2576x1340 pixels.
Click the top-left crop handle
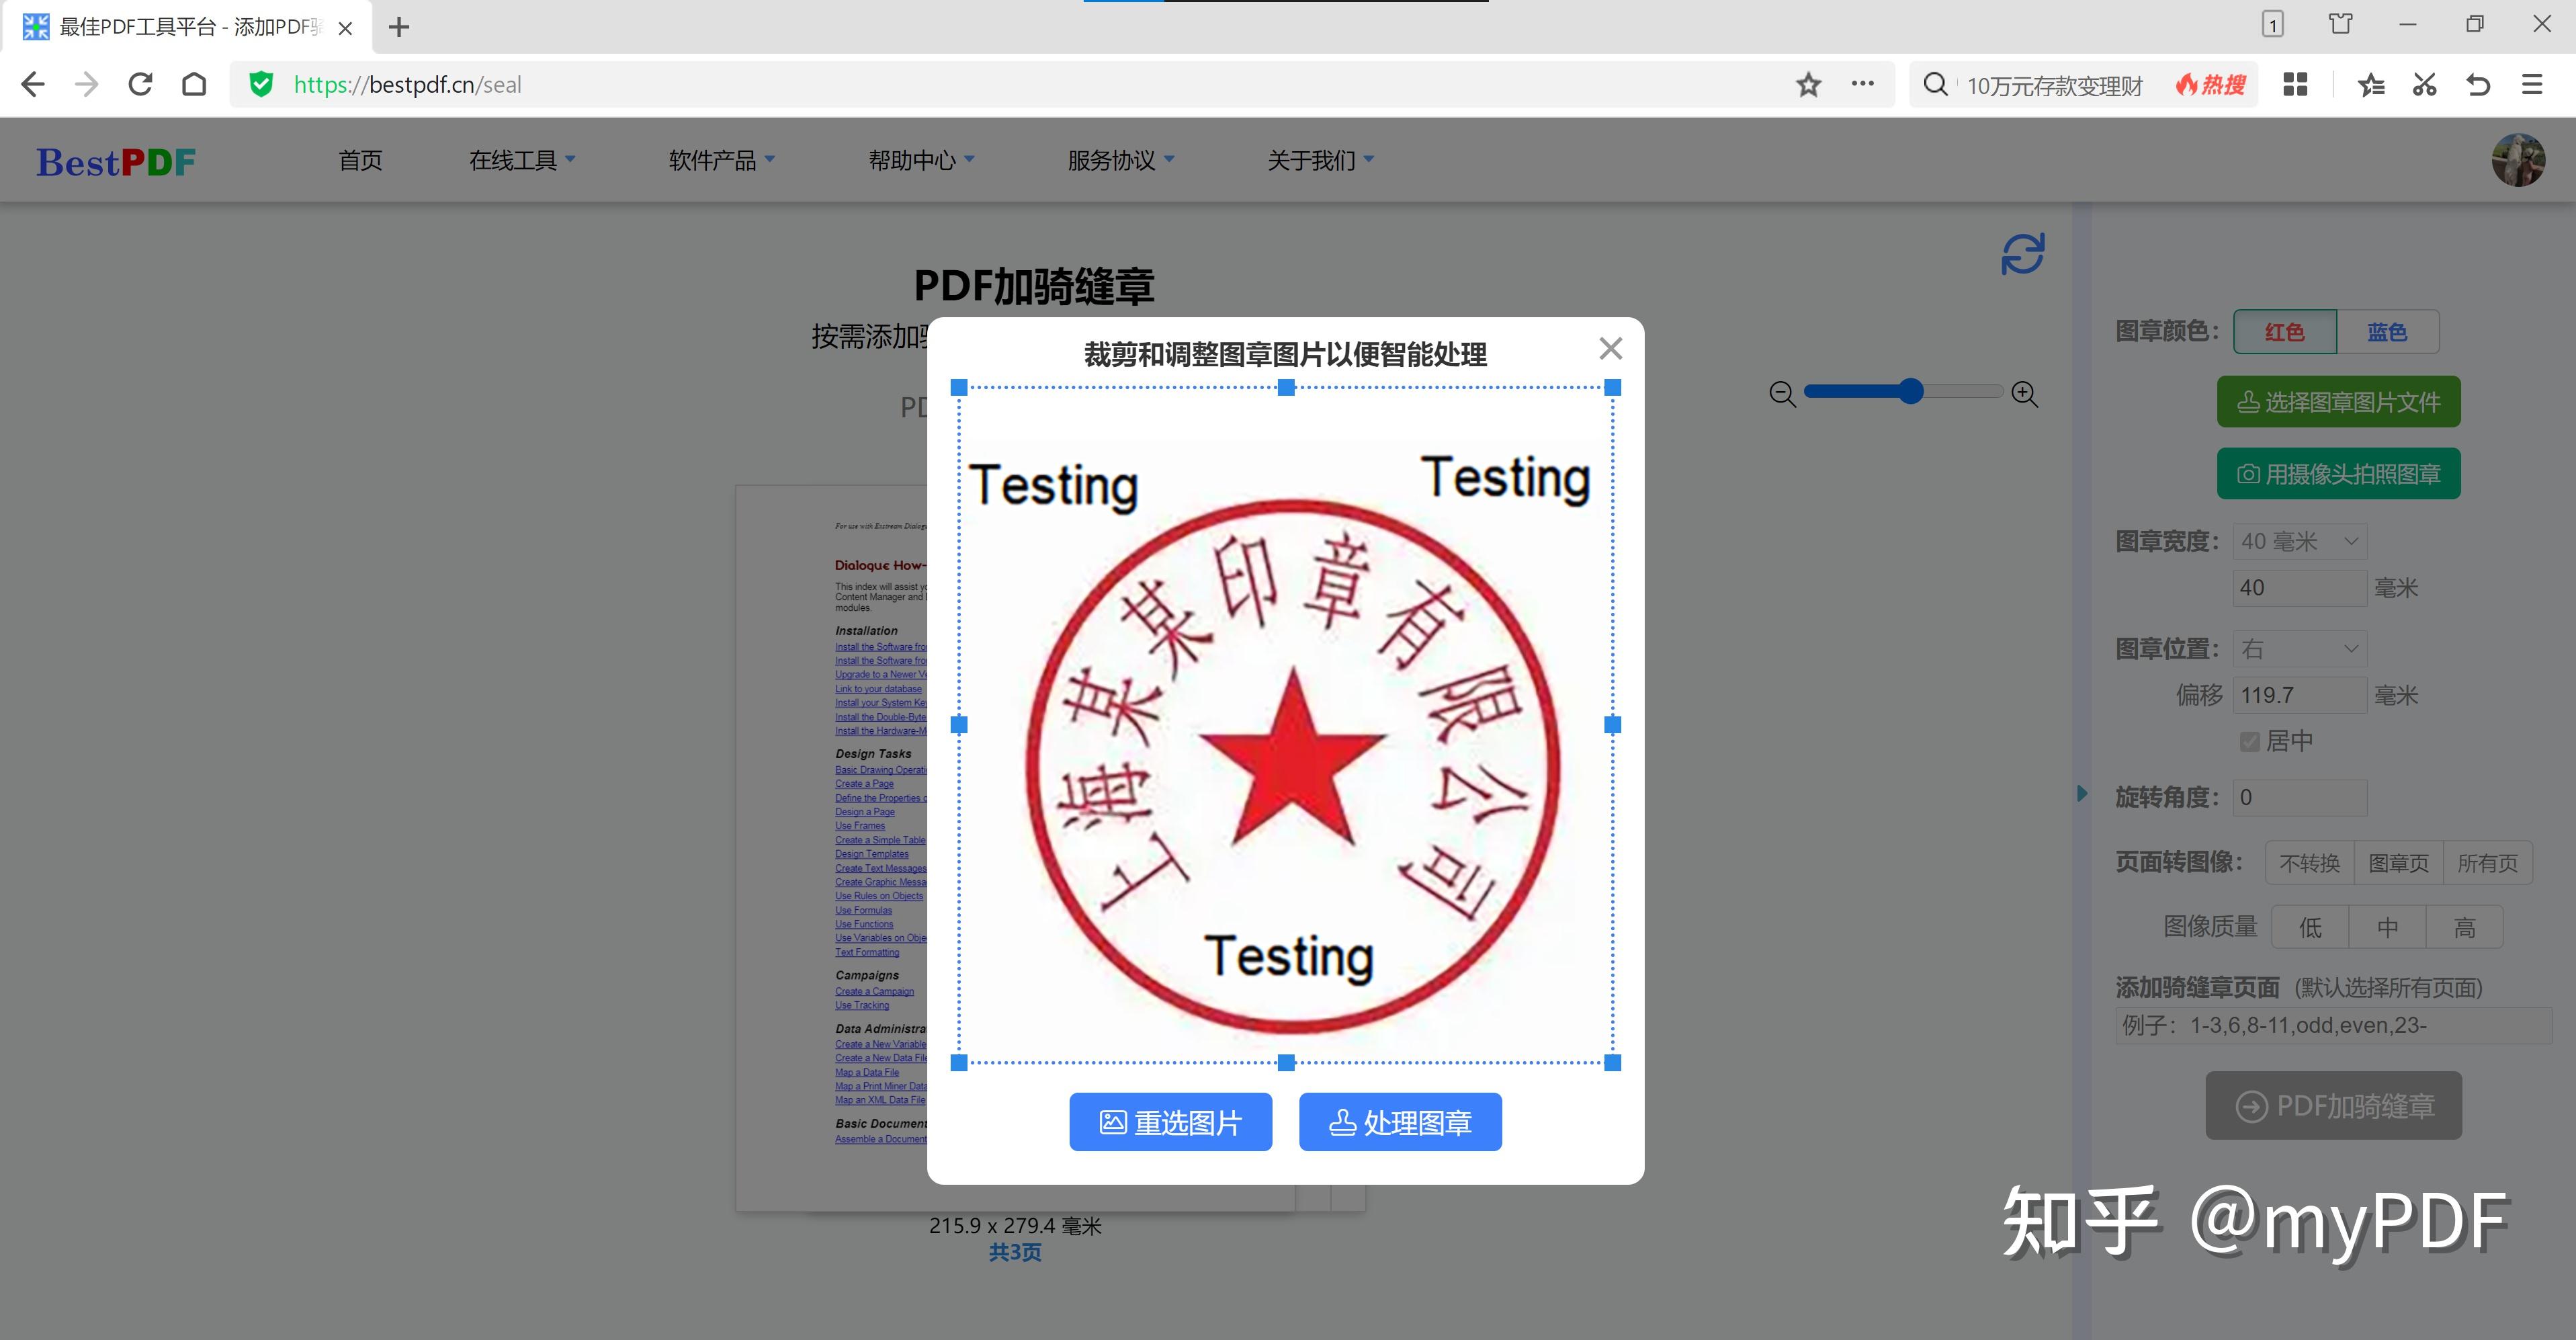click(x=959, y=387)
